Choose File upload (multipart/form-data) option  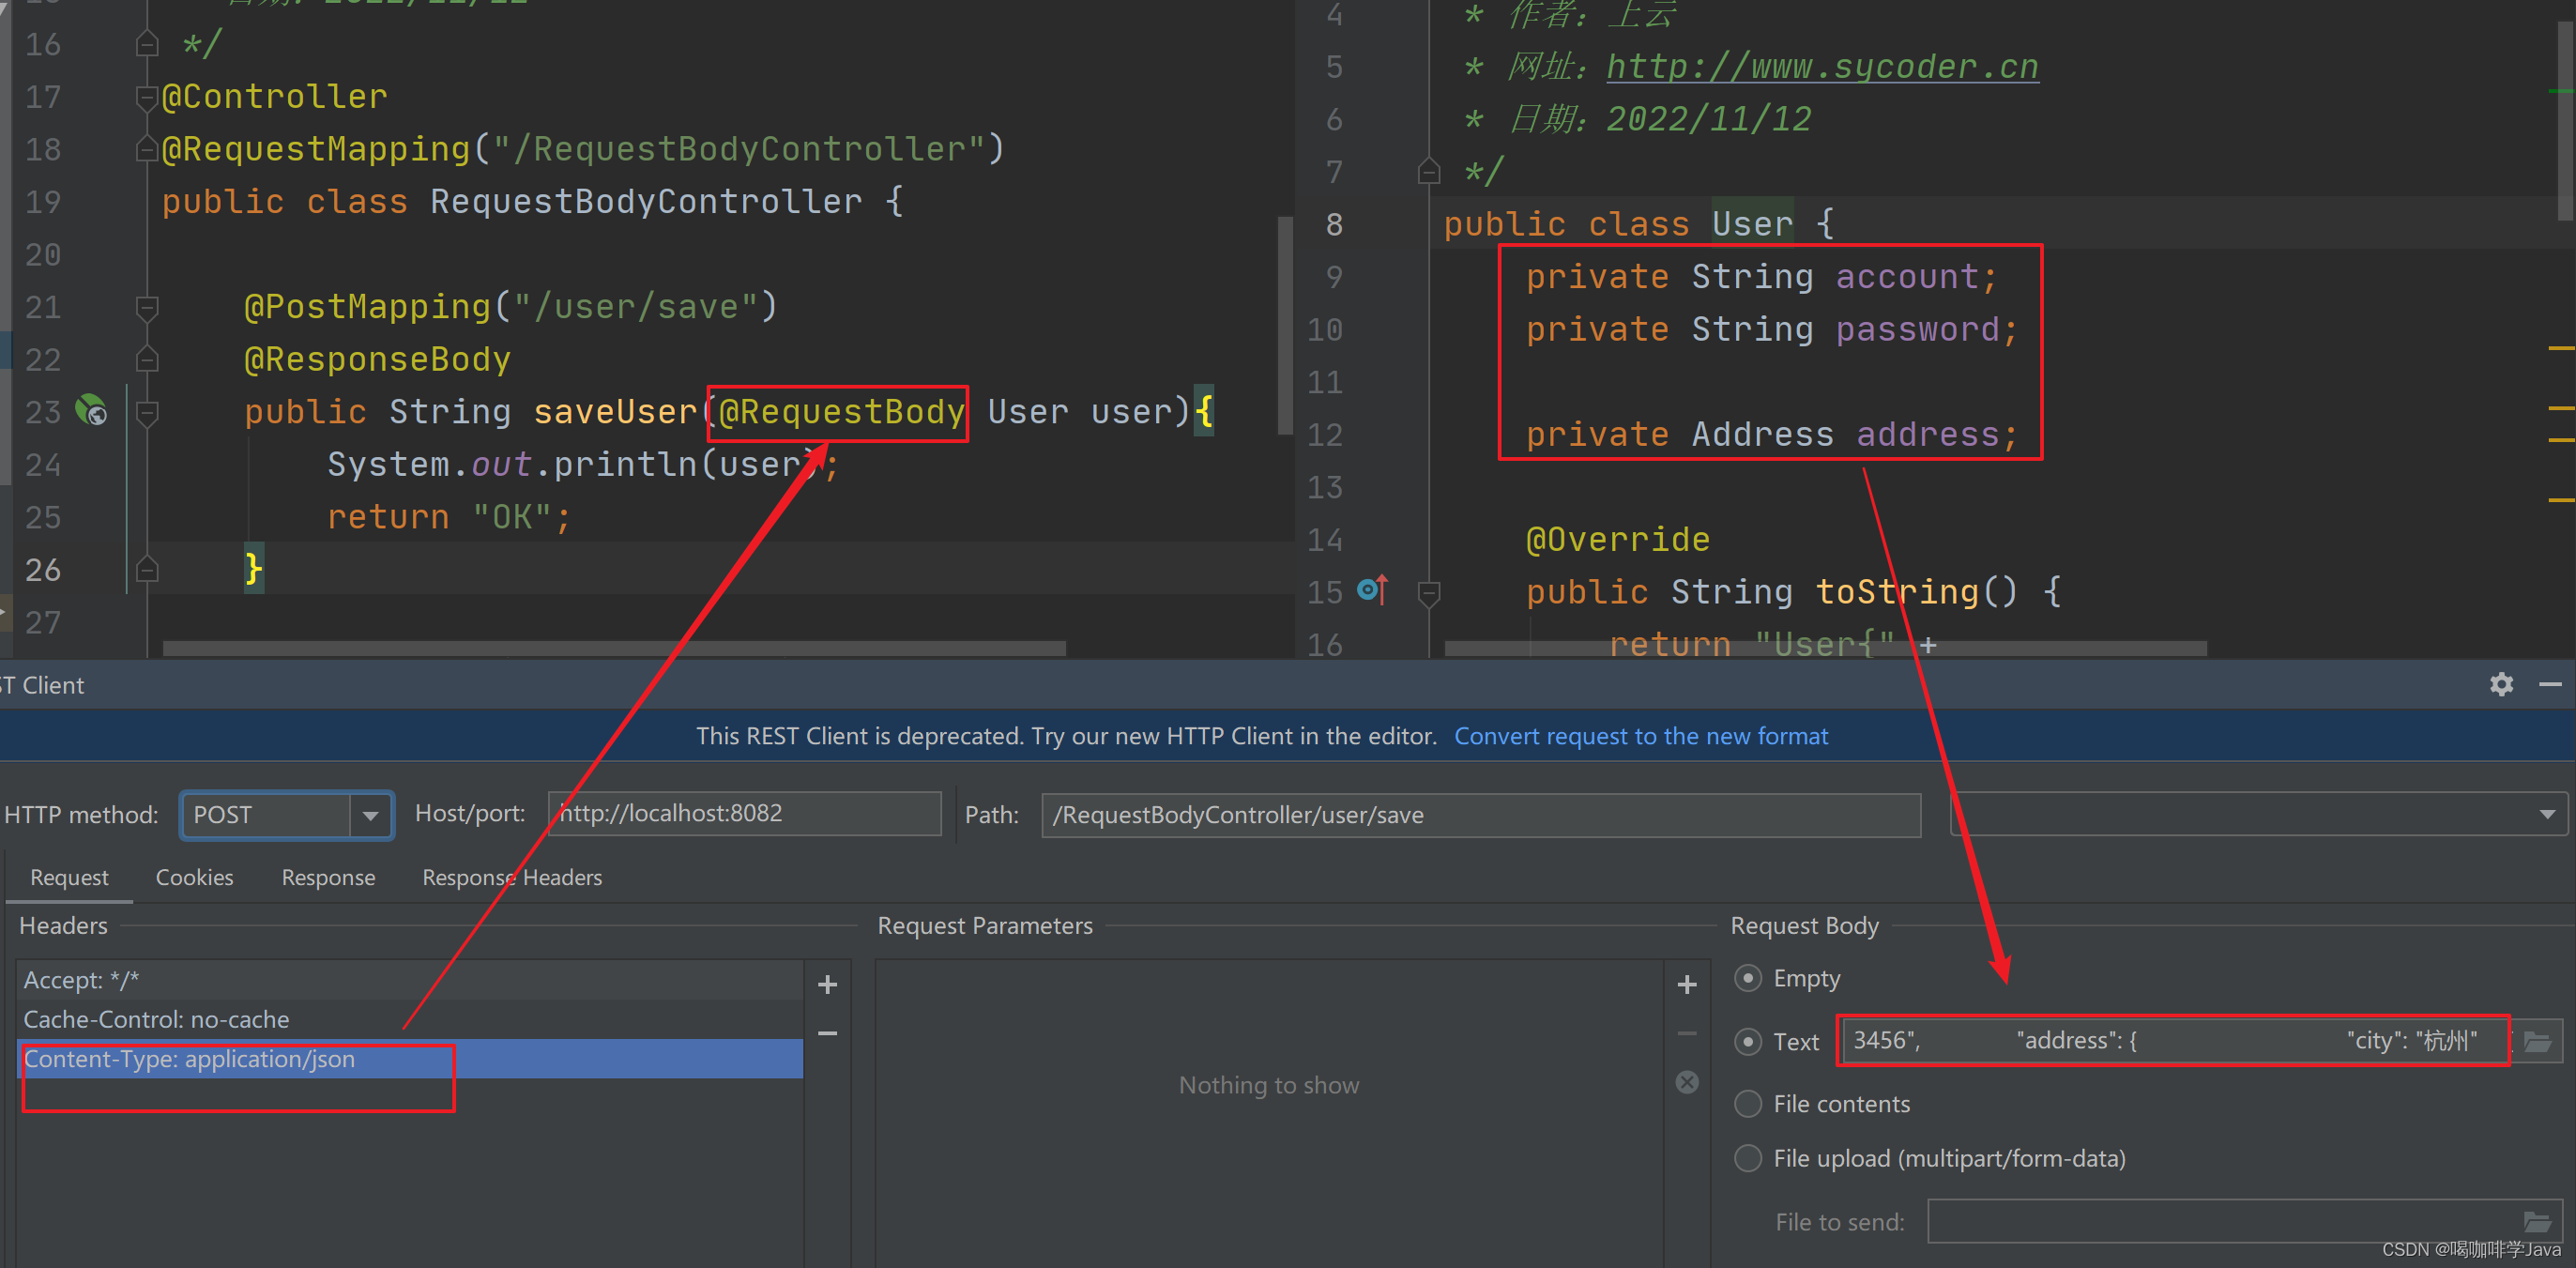[1747, 1158]
